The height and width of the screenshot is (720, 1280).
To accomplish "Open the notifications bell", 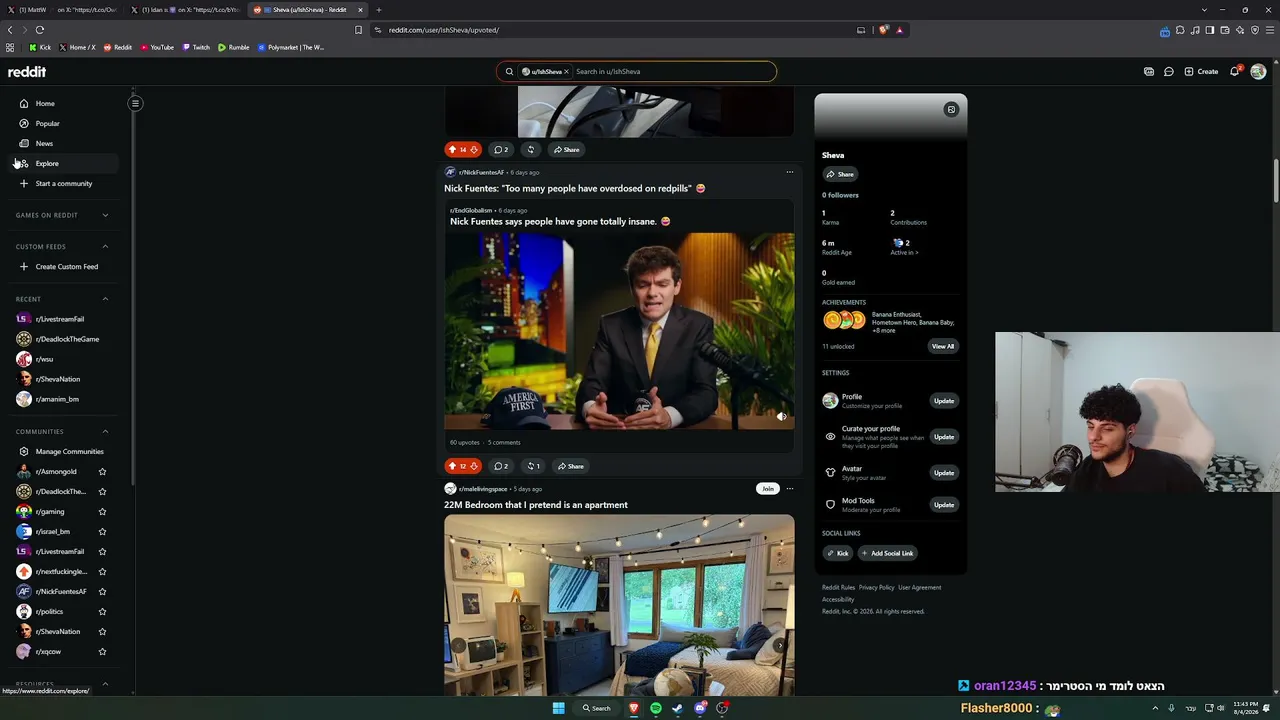I will pyautogui.click(x=1234, y=72).
